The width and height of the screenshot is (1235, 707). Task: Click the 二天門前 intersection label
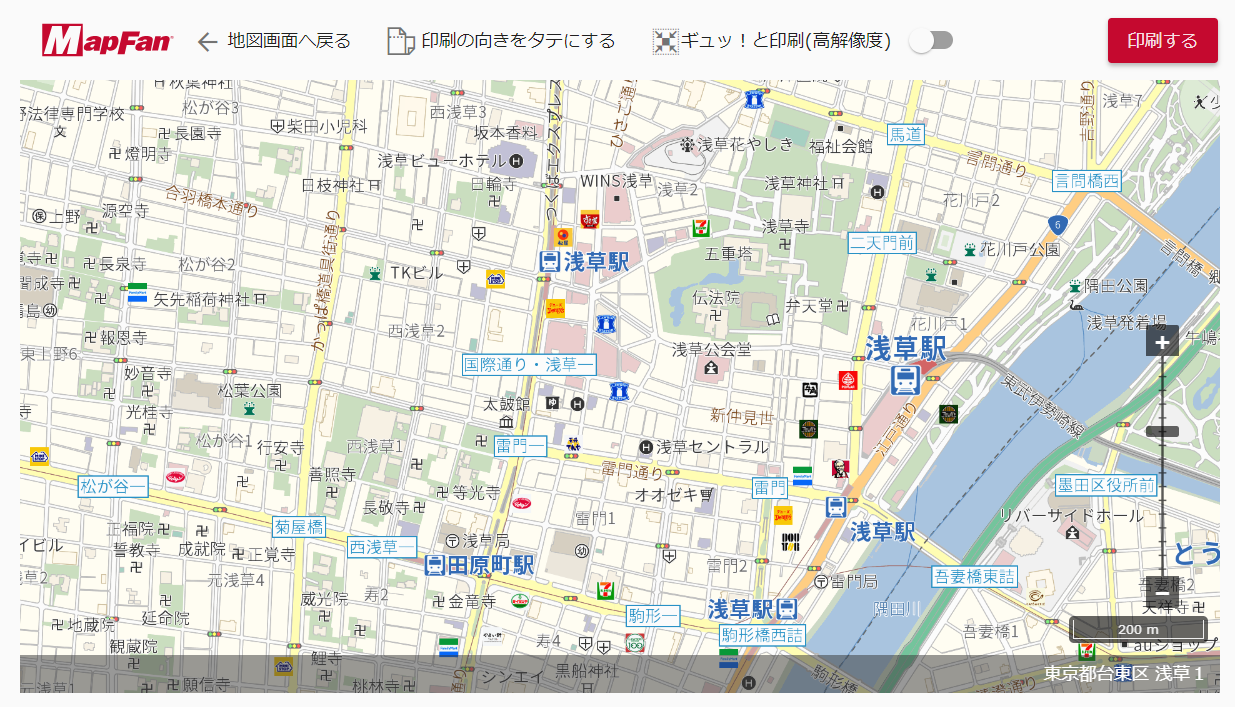pyautogui.click(x=882, y=242)
